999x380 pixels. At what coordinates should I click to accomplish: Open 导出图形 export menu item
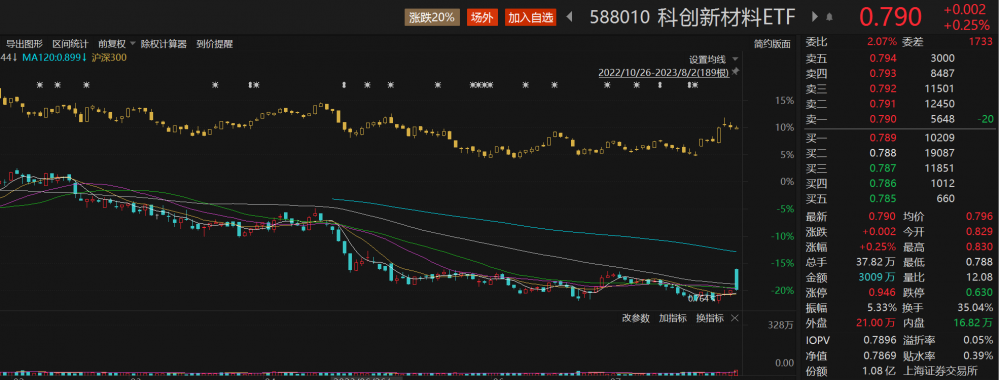[24, 44]
